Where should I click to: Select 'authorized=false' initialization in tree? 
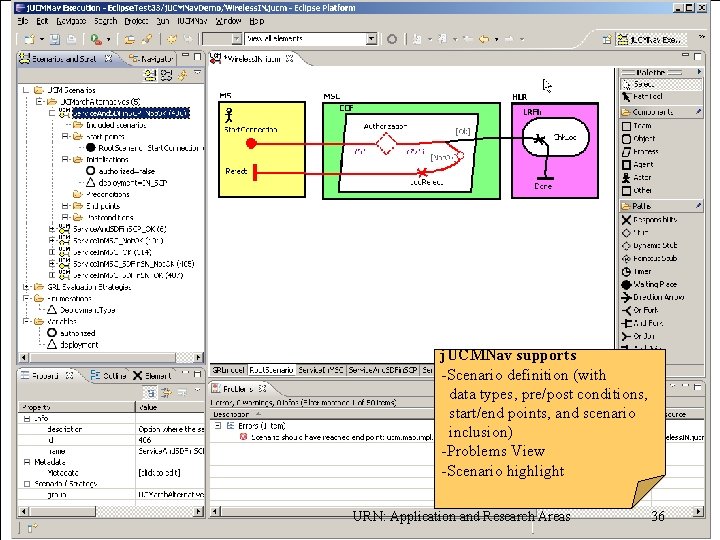click(x=121, y=171)
